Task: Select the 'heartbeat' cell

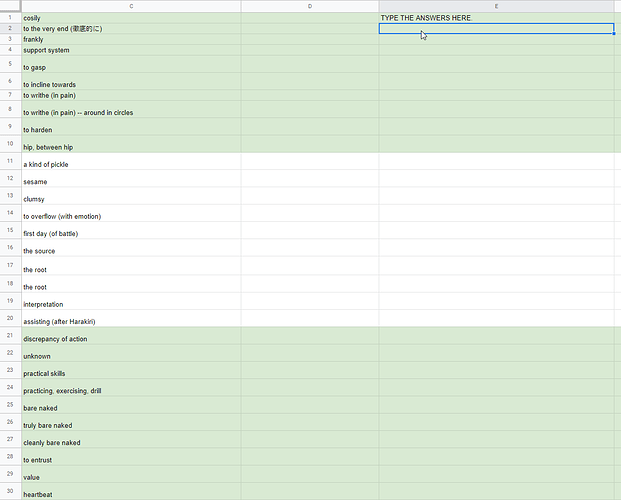Action: 131,491
